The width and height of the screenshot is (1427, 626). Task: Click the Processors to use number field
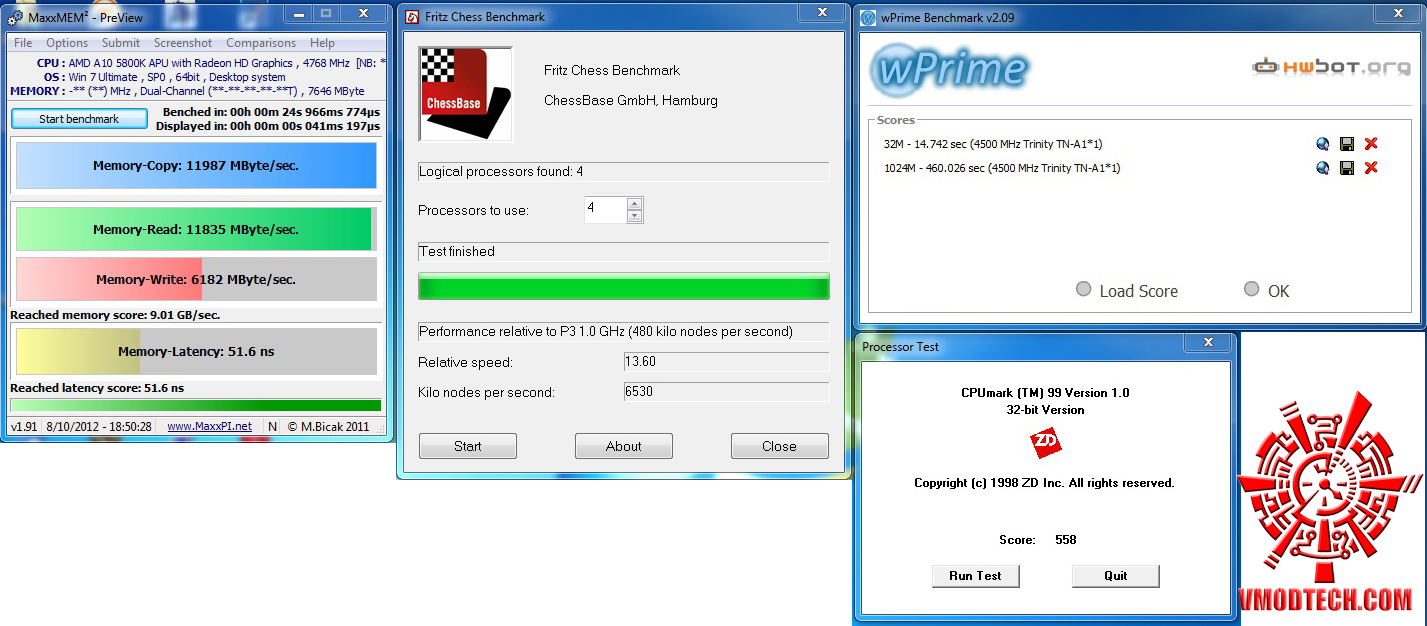click(605, 210)
